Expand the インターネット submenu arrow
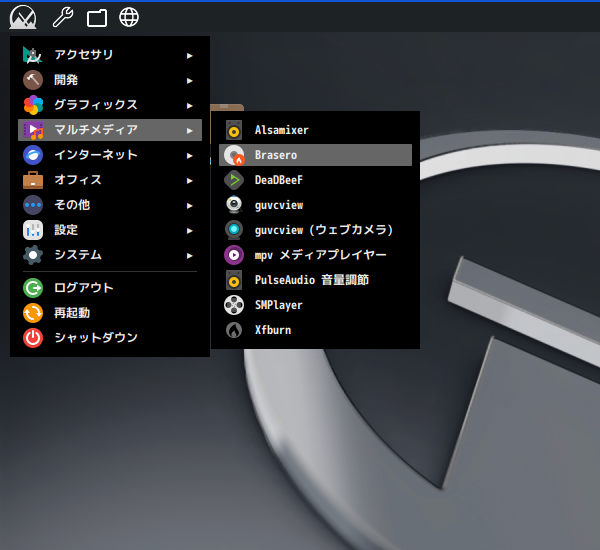 coord(190,155)
